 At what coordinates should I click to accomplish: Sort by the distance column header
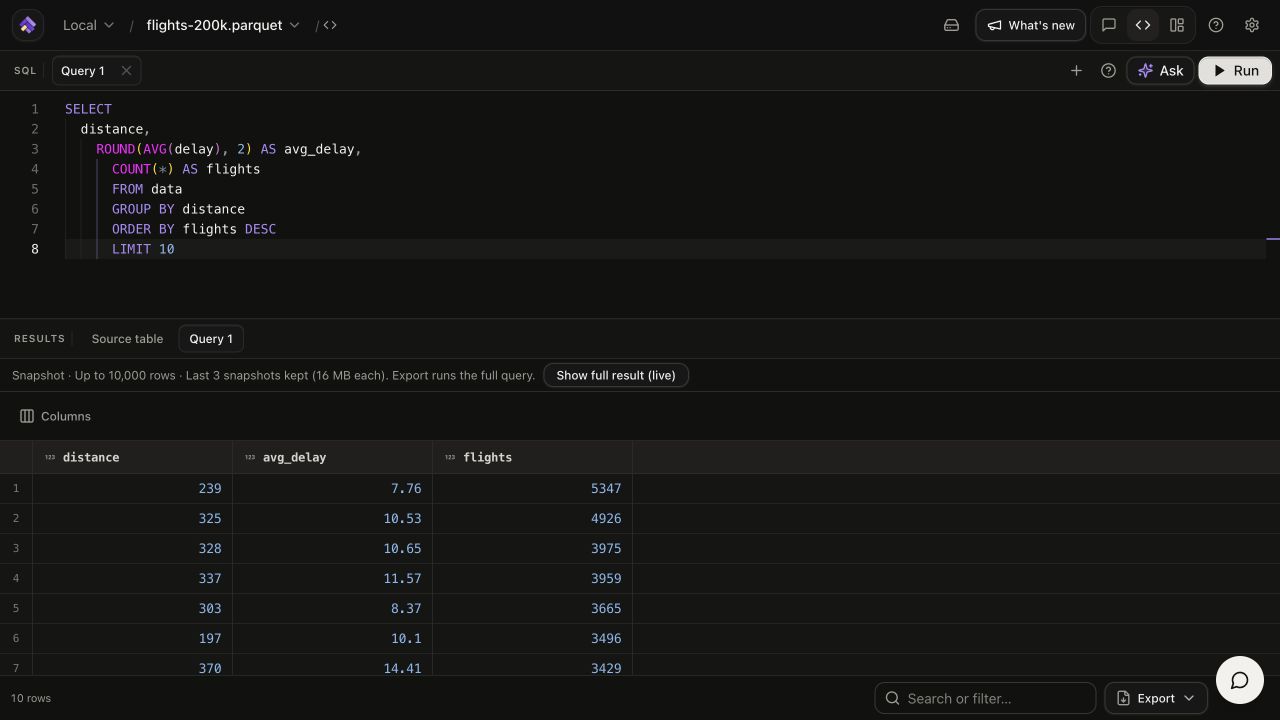tap(133, 457)
